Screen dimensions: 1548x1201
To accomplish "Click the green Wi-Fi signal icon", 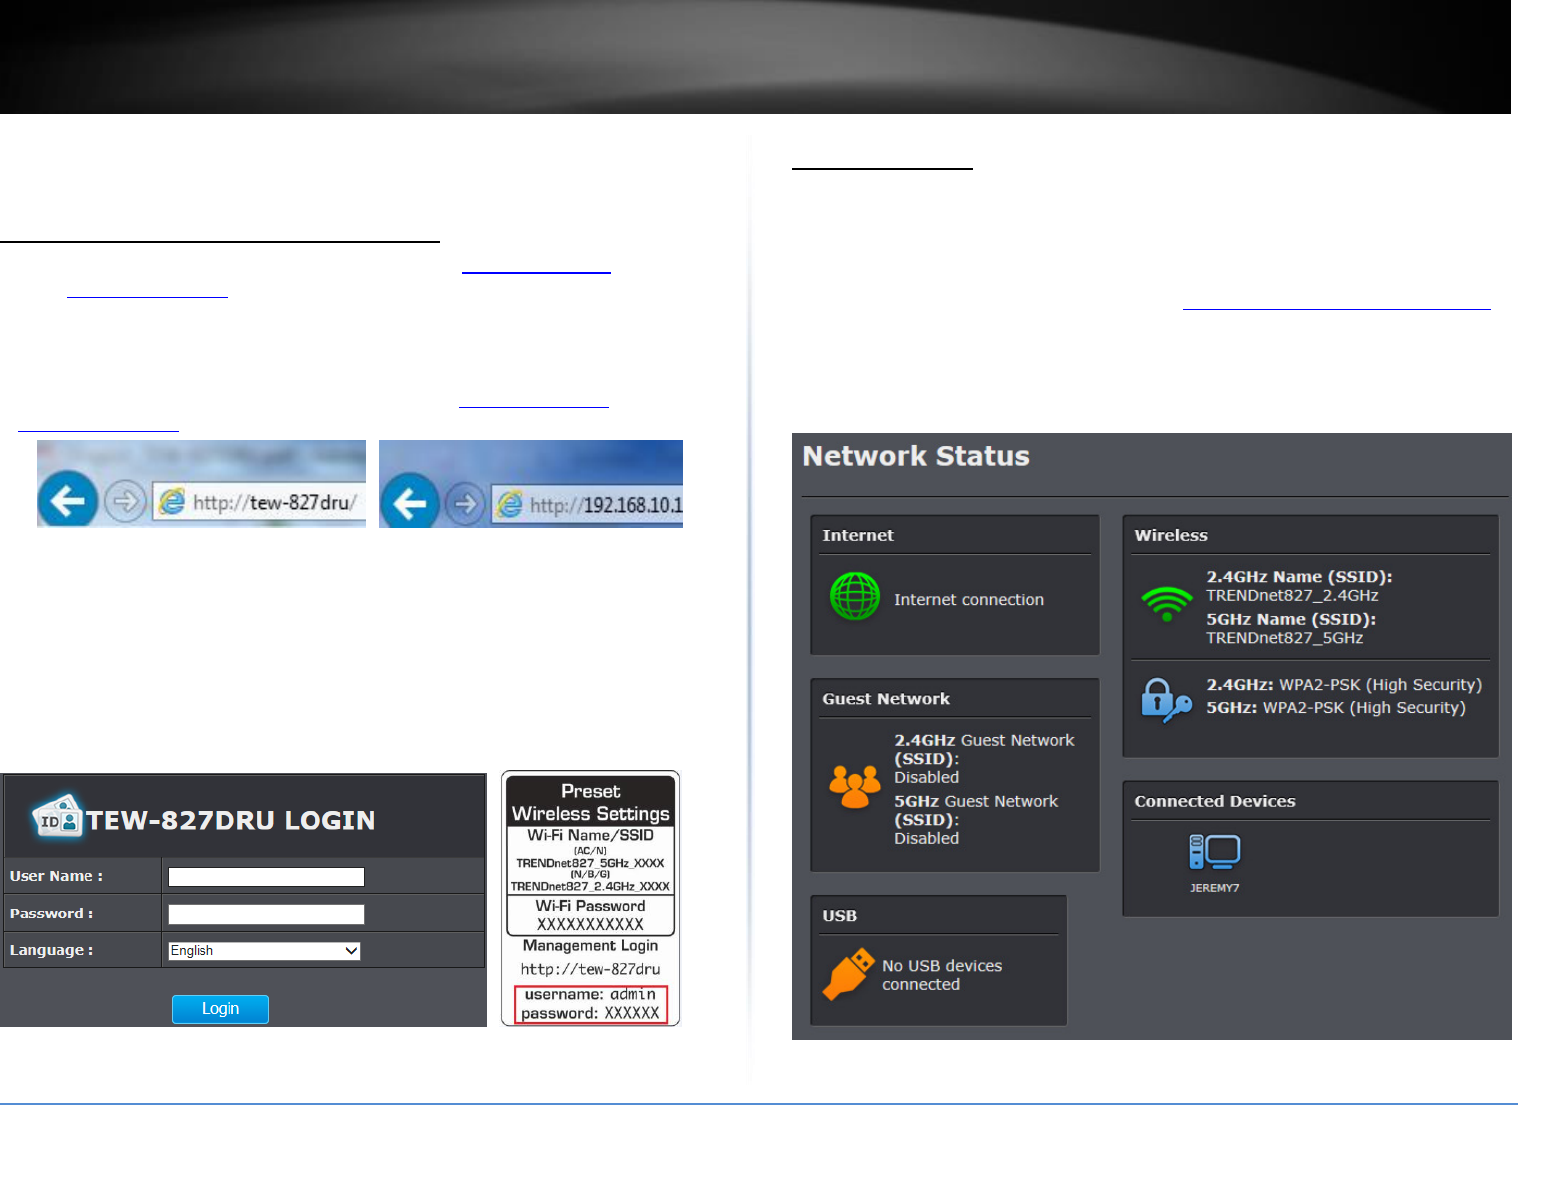I will pos(1166,603).
